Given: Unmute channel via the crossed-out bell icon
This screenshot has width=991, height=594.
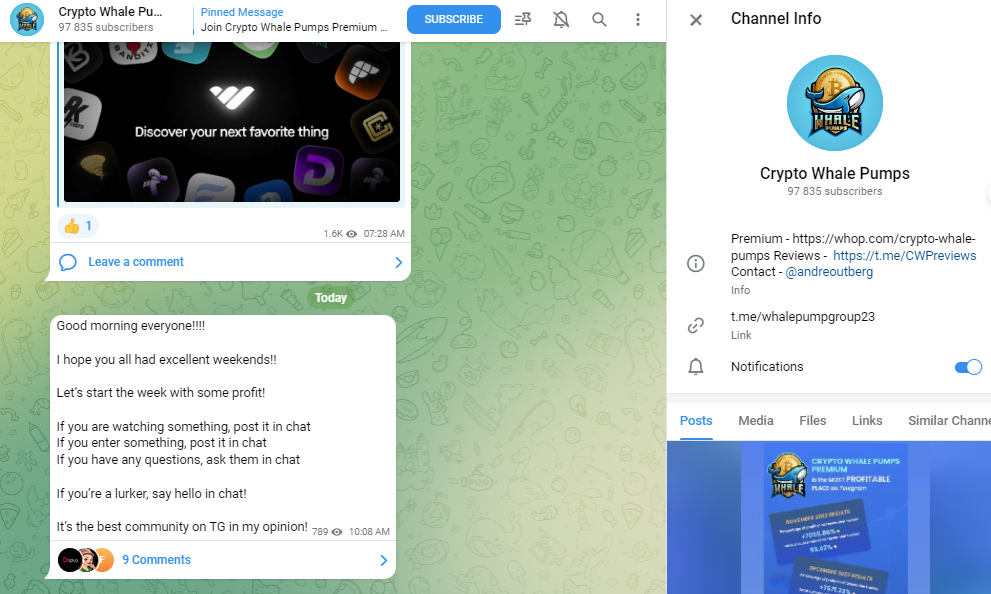Looking at the screenshot, I should tap(561, 19).
